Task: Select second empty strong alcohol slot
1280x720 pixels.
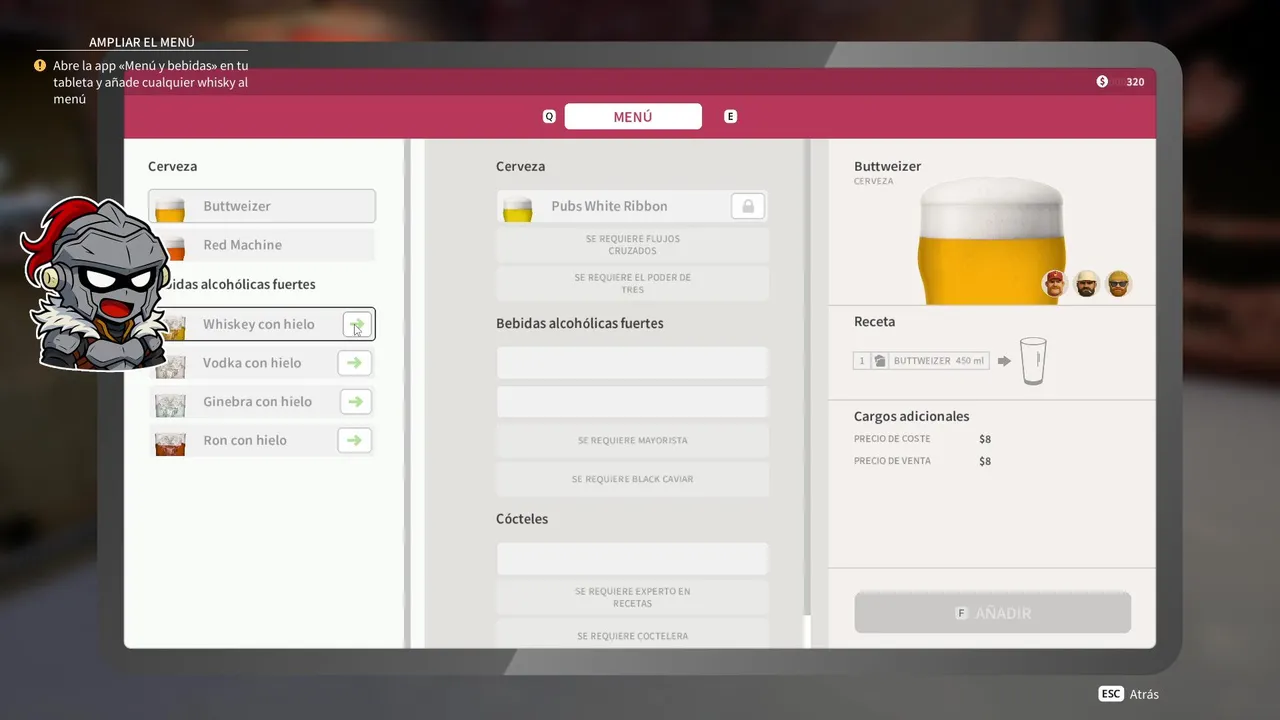Action: click(x=632, y=402)
